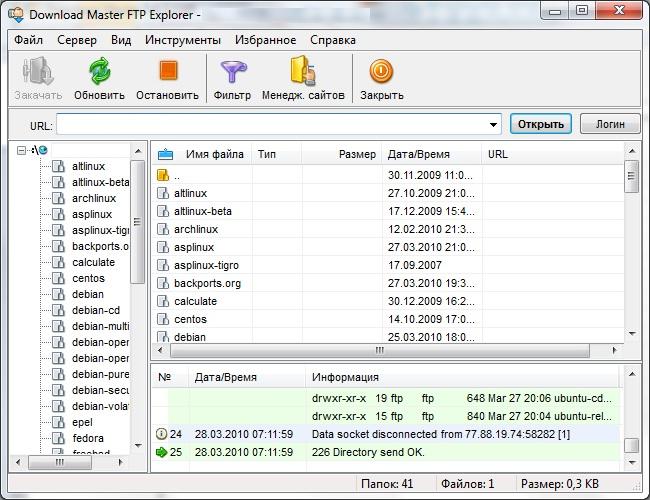Click the green arrow icon on log row 25

(161, 452)
